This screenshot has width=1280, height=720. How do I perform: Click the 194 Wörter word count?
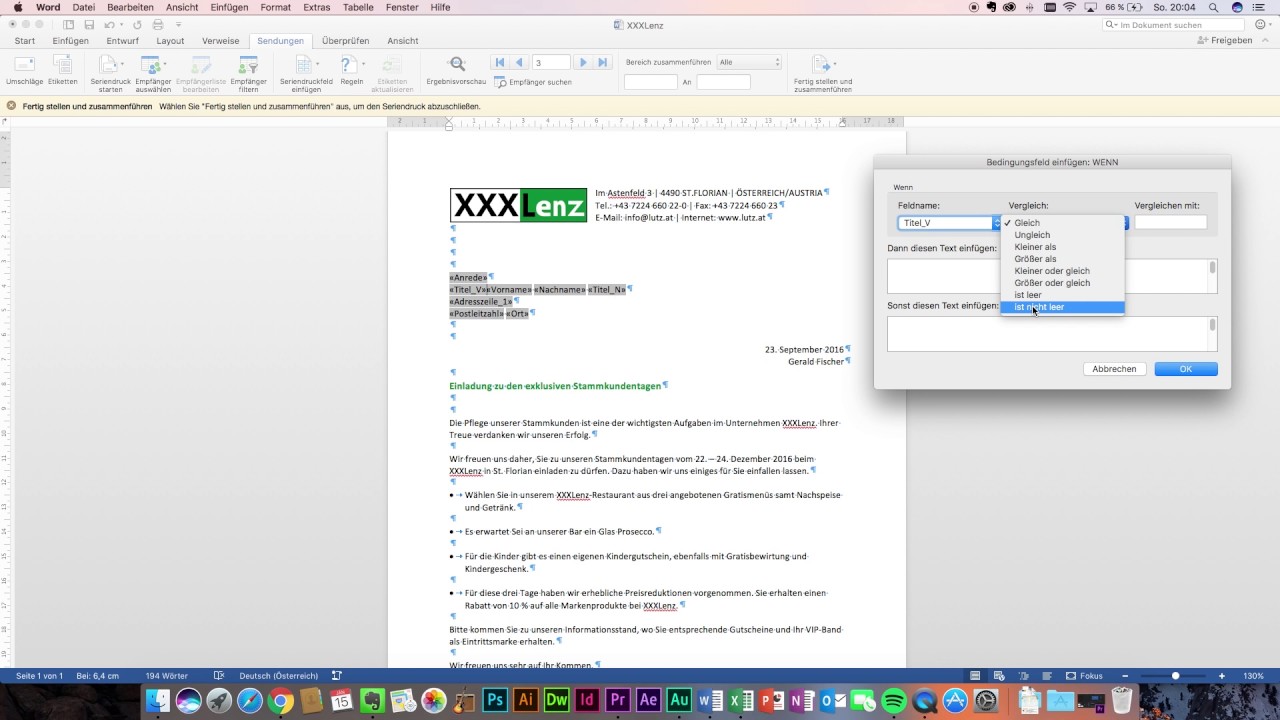[x=167, y=676]
